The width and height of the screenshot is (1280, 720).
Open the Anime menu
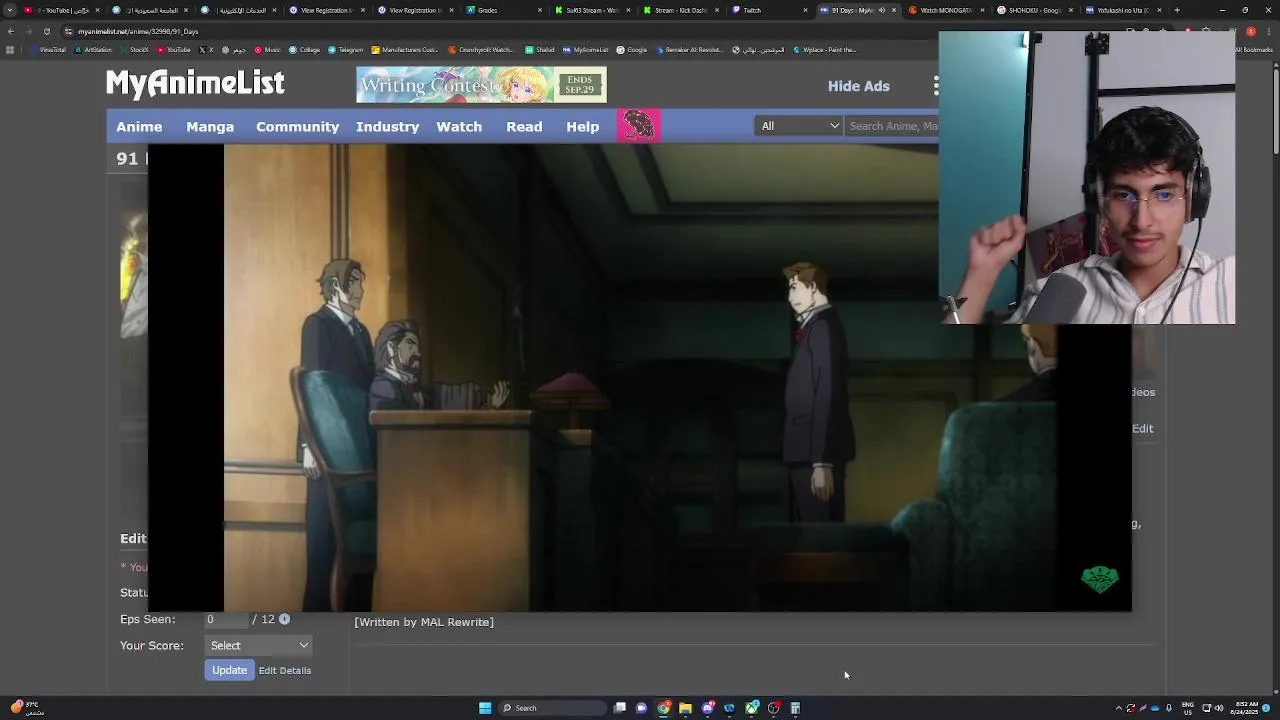coord(139,126)
